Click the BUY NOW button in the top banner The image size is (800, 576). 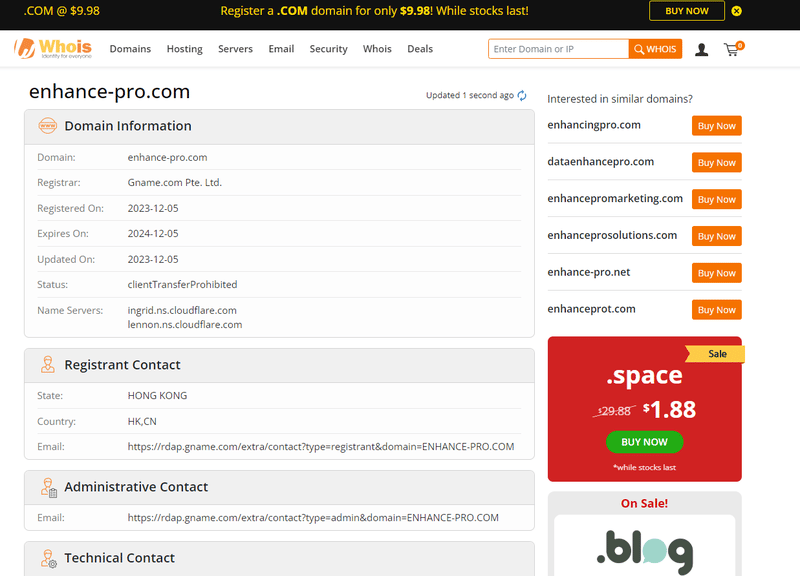coord(687,11)
